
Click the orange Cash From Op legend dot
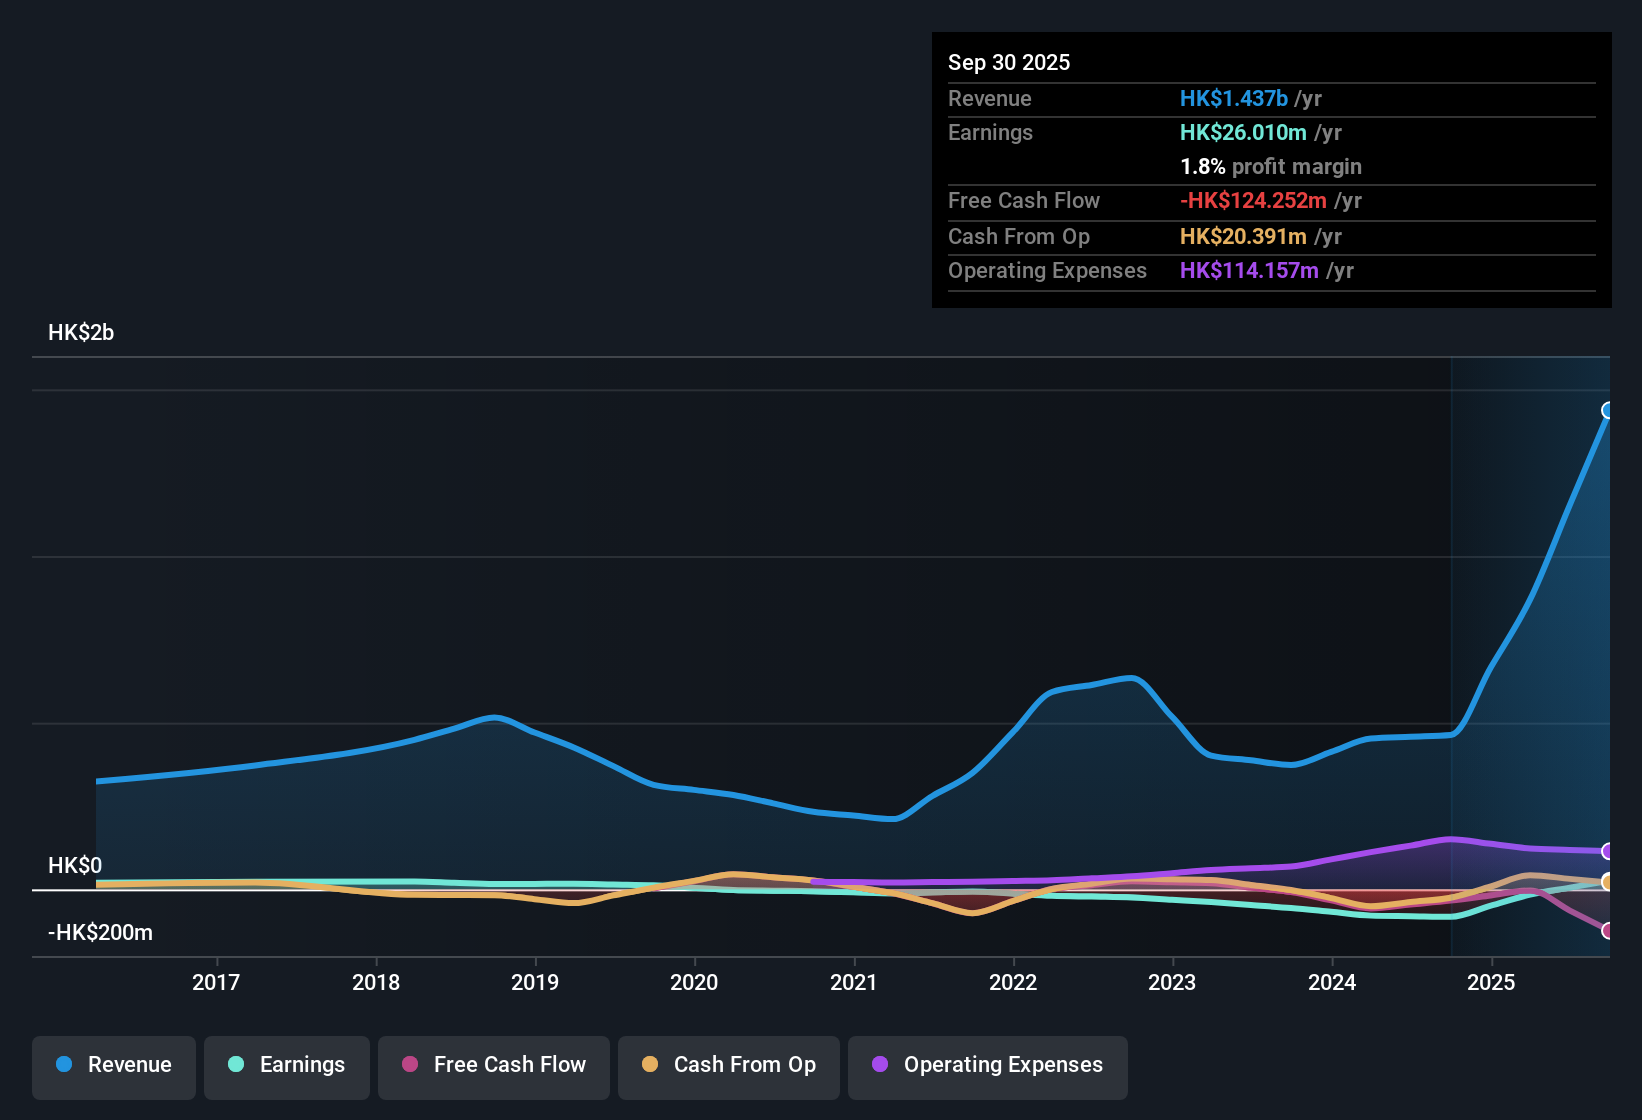(x=650, y=1065)
